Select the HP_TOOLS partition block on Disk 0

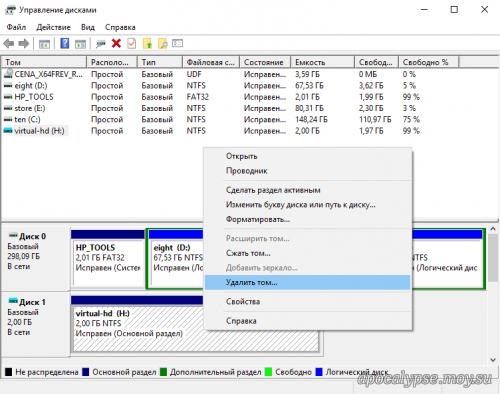(x=108, y=258)
